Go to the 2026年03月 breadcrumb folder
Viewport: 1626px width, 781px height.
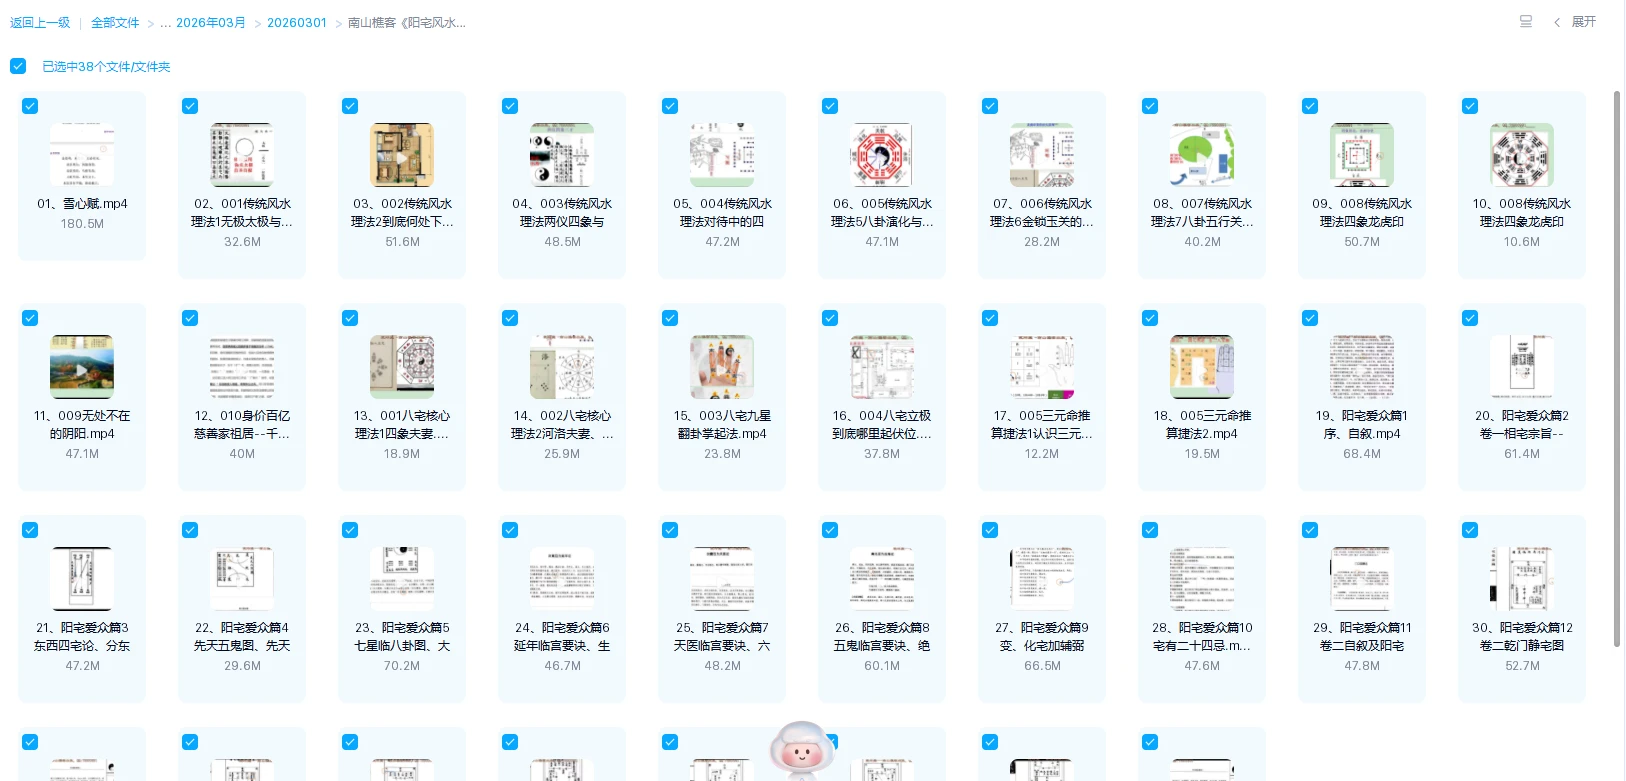pos(210,23)
